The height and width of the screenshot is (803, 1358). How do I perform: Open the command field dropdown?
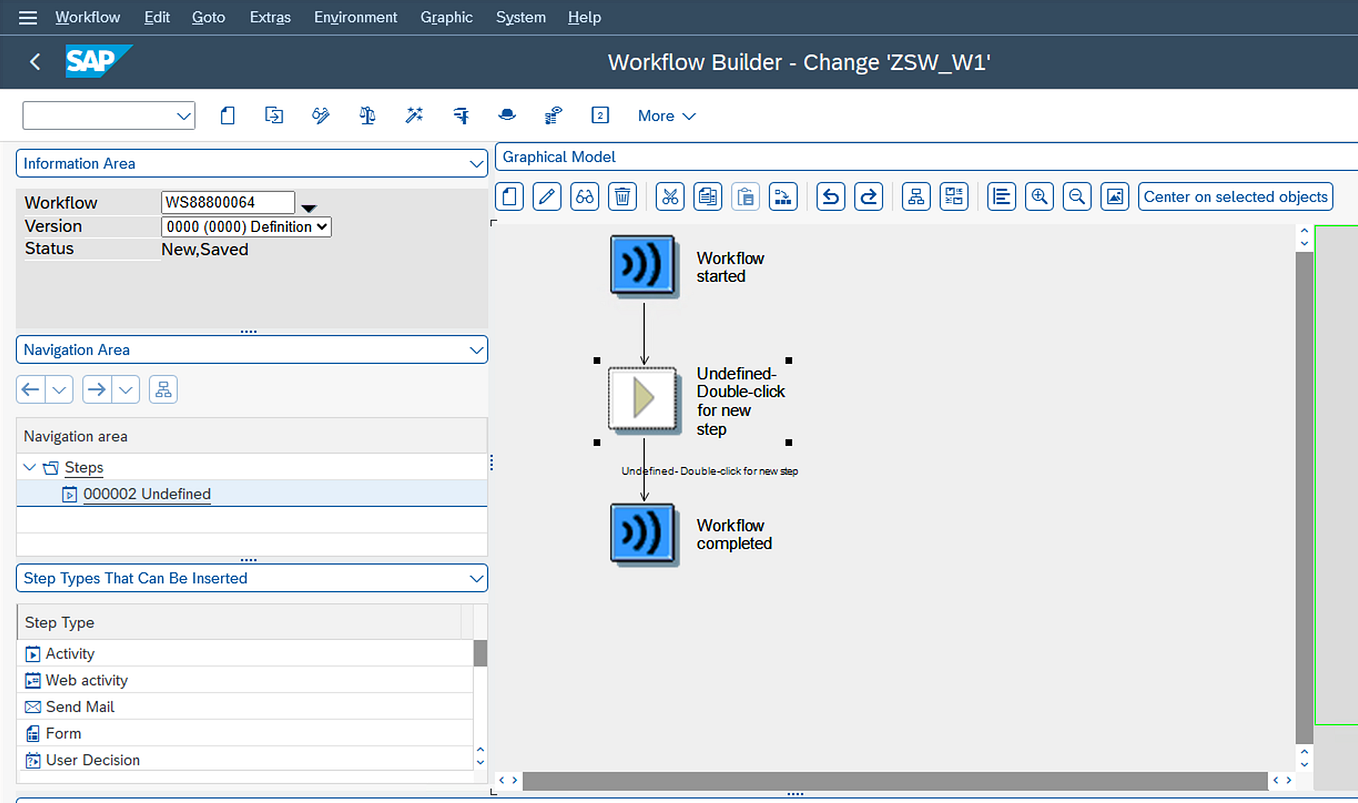[184, 116]
